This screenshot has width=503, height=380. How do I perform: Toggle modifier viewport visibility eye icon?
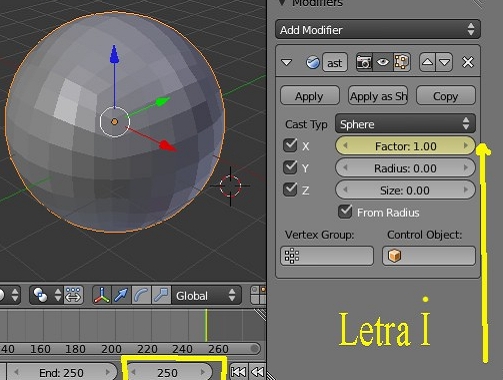[x=383, y=62]
